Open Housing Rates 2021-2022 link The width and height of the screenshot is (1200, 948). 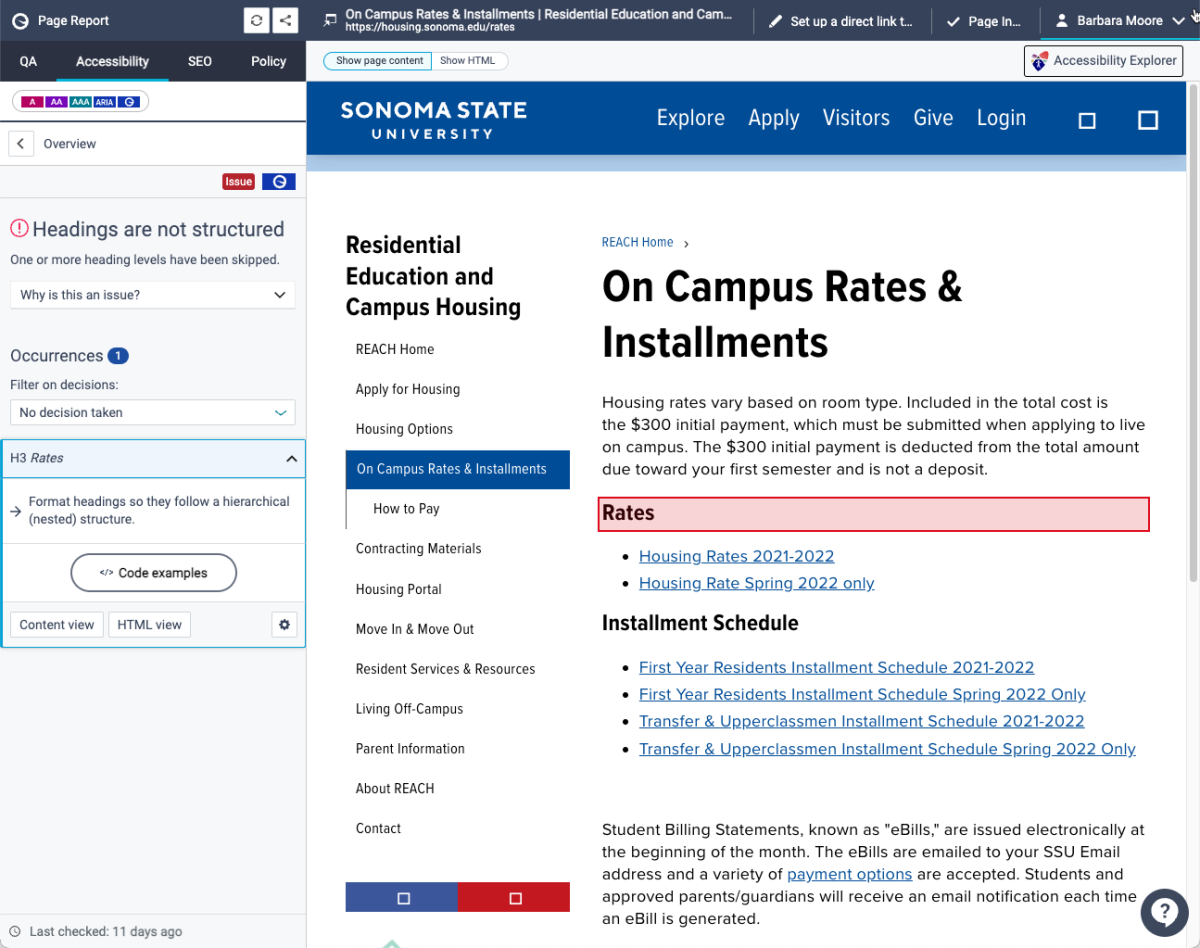(736, 556)
